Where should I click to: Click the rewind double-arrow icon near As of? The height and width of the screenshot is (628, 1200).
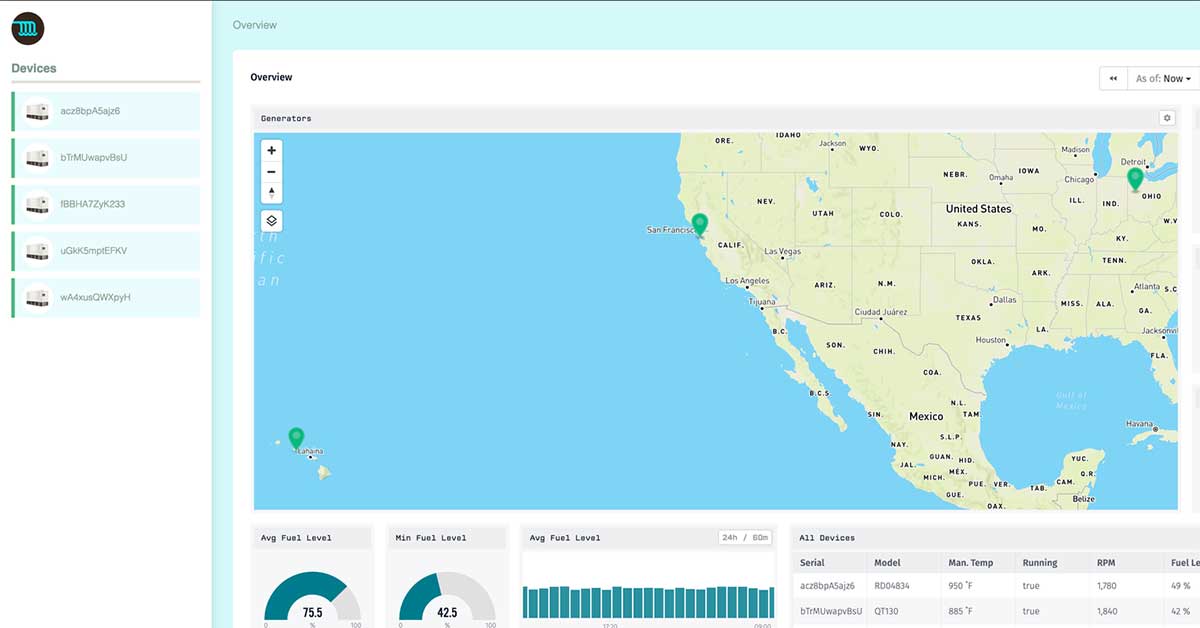coord(1112,78)
